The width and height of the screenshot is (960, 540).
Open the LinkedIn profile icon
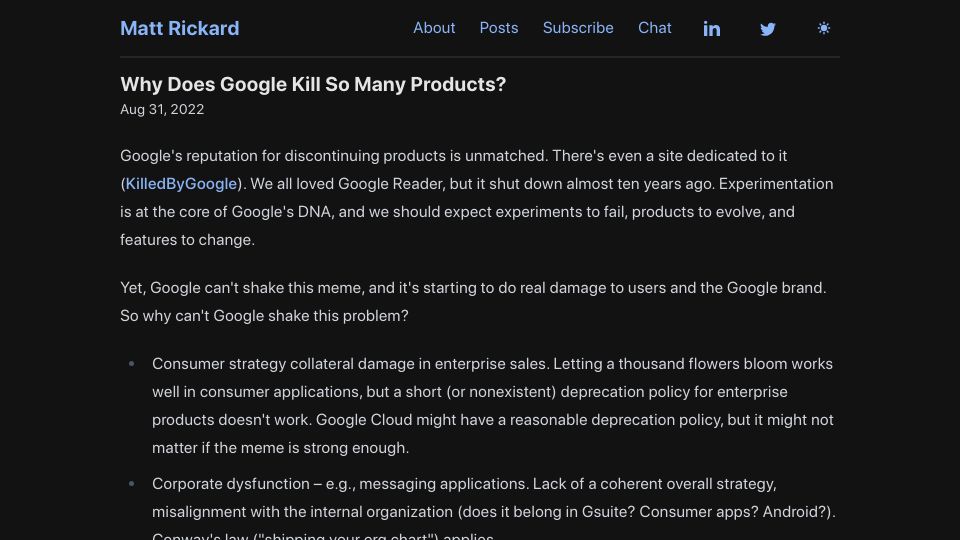[711, 29]
